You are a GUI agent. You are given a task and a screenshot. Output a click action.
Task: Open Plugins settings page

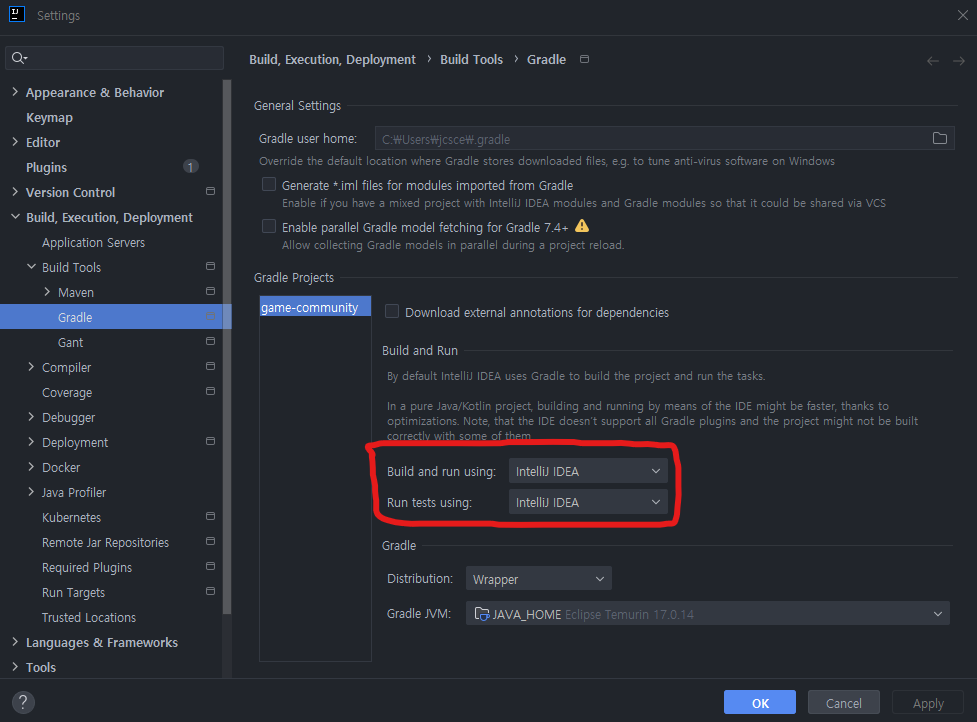(x=46, y=167)
